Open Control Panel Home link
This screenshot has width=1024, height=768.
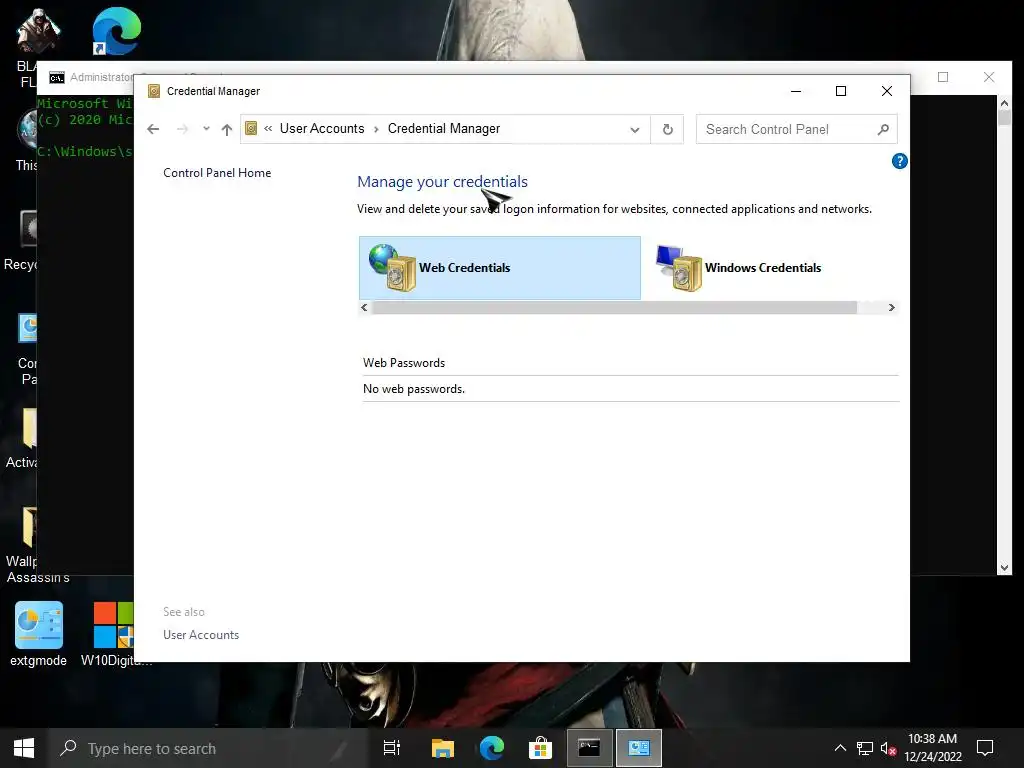tap(217, 173)
